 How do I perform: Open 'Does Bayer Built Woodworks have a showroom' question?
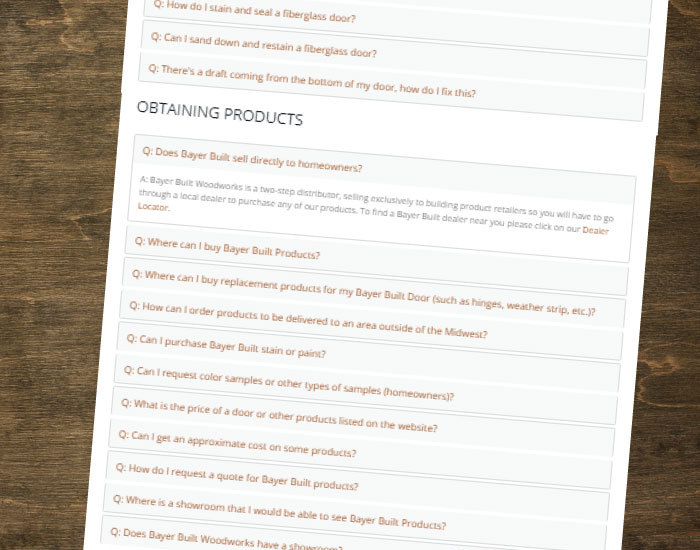[226, 539]
